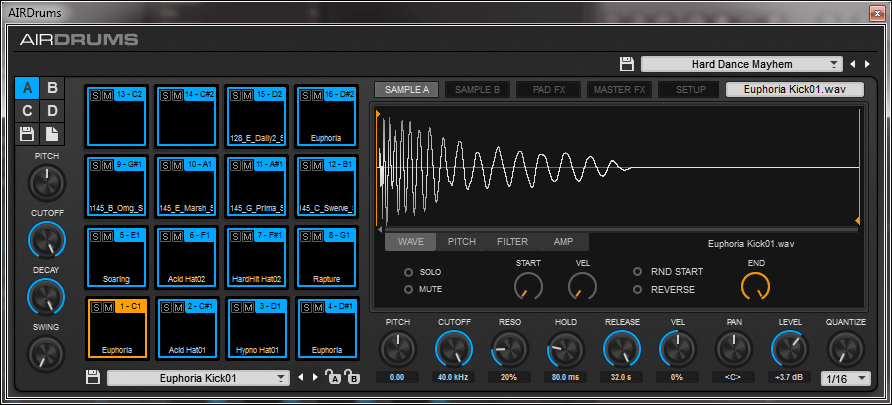
Task: Trigger the Rapture pad
Action: pos(327,259)
